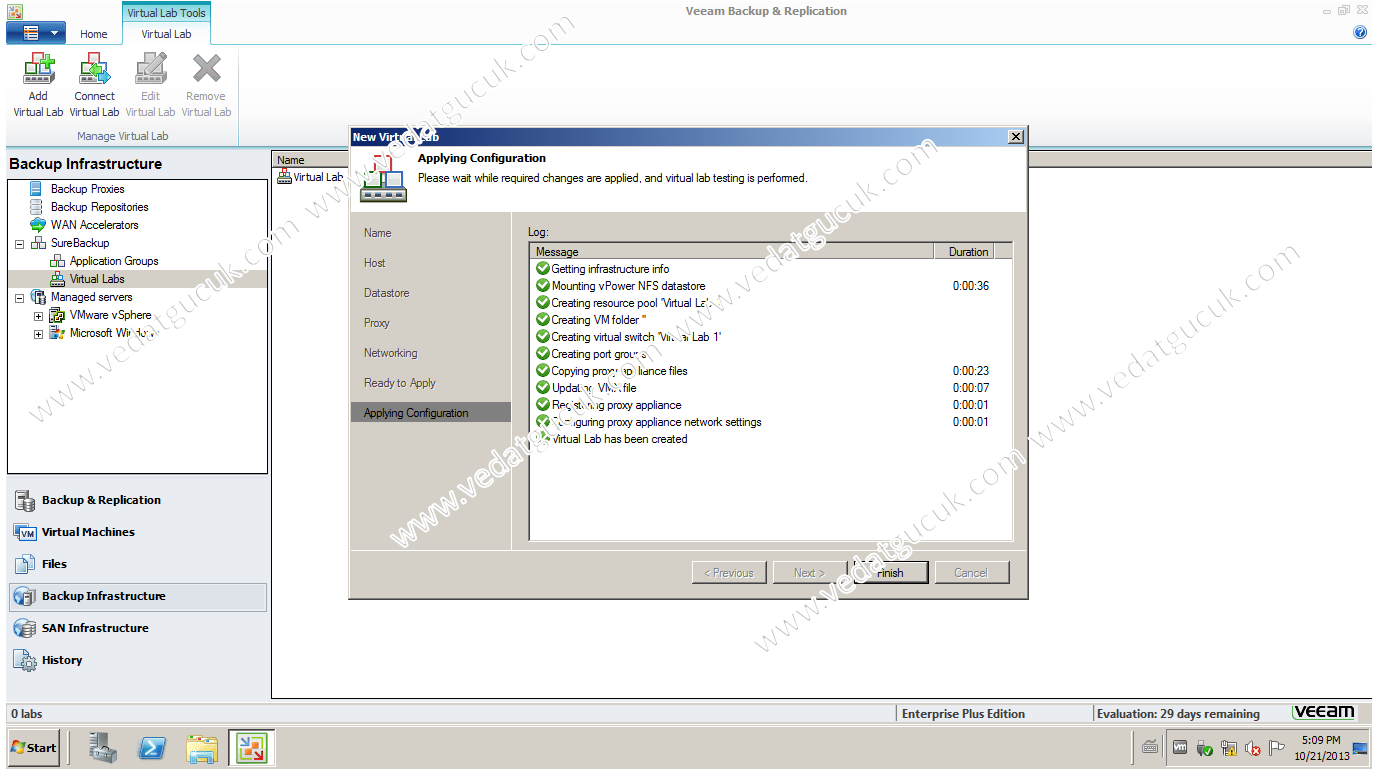Select the Networking wizard step
The width and height of the screenshot is (1373, 771).
click(x=391, y=353)
